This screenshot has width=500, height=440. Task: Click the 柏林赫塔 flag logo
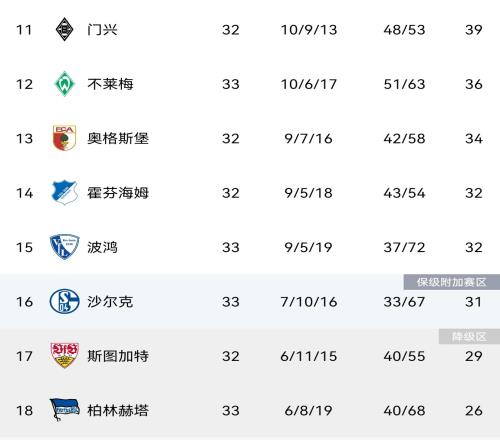[x=64, y=410]
